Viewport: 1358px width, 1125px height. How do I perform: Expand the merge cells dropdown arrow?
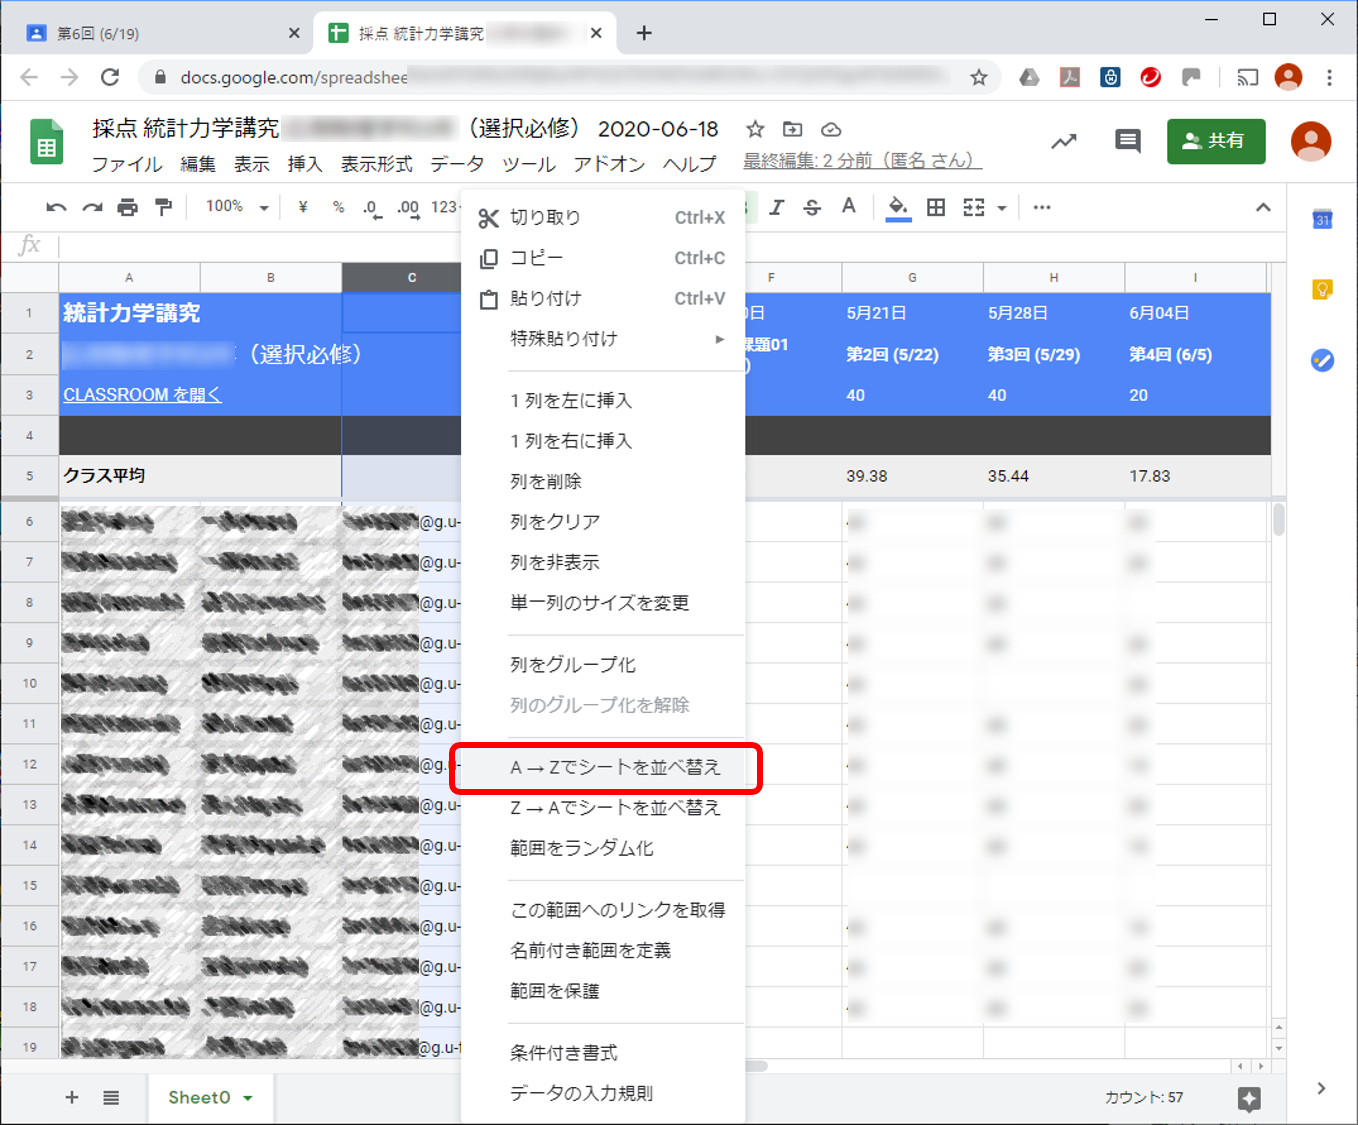click(x=1001, y=208)
